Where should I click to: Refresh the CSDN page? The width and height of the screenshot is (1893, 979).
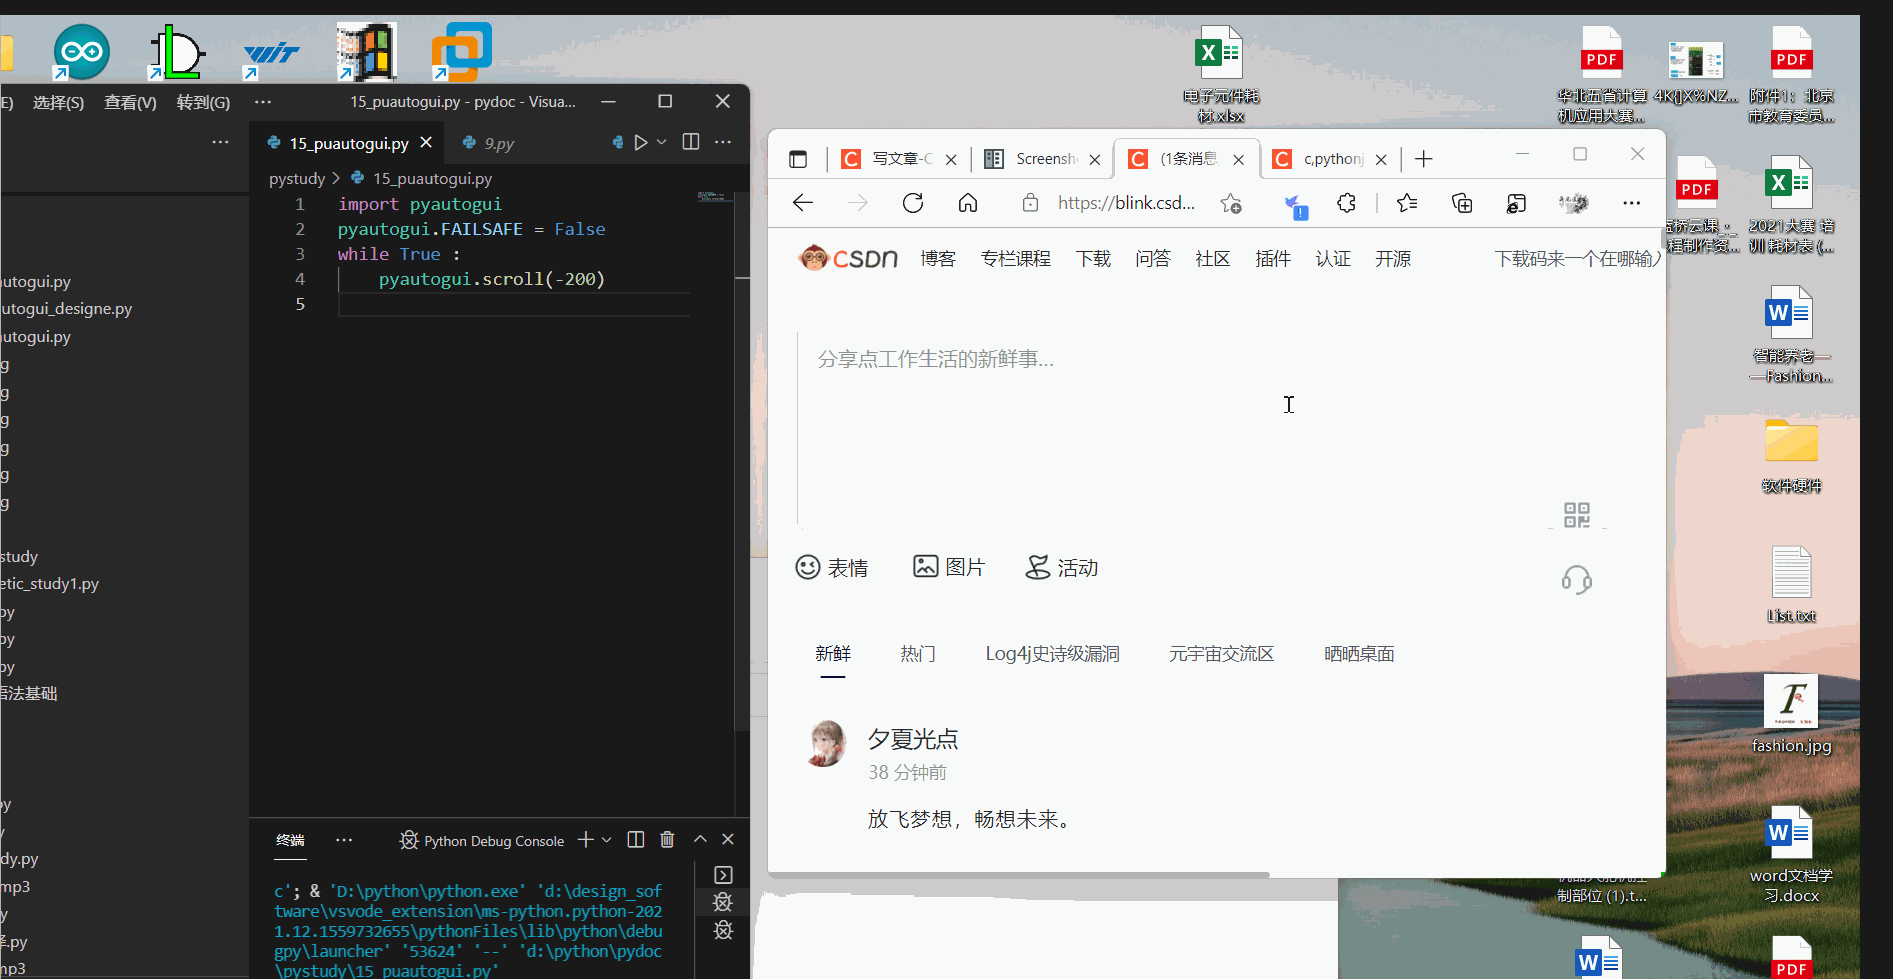(x=912, y=202)
